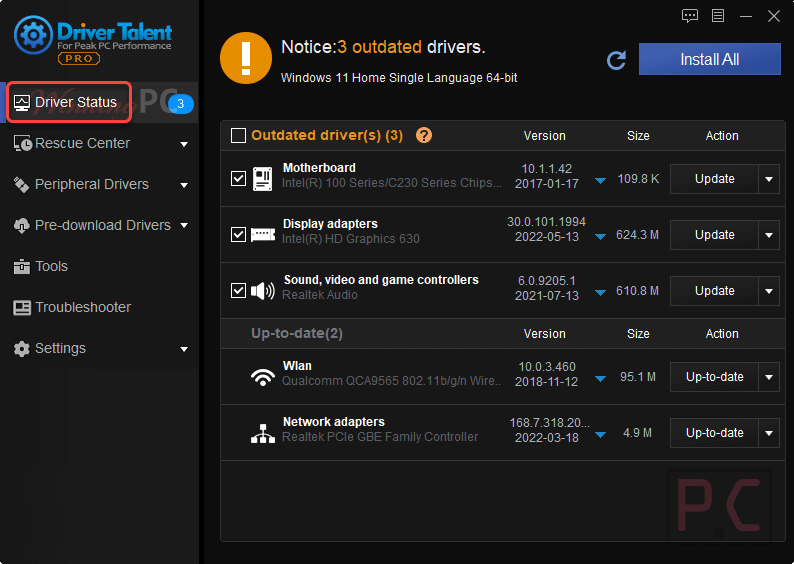Open the main menu list icon

click(x=718, y=16)
